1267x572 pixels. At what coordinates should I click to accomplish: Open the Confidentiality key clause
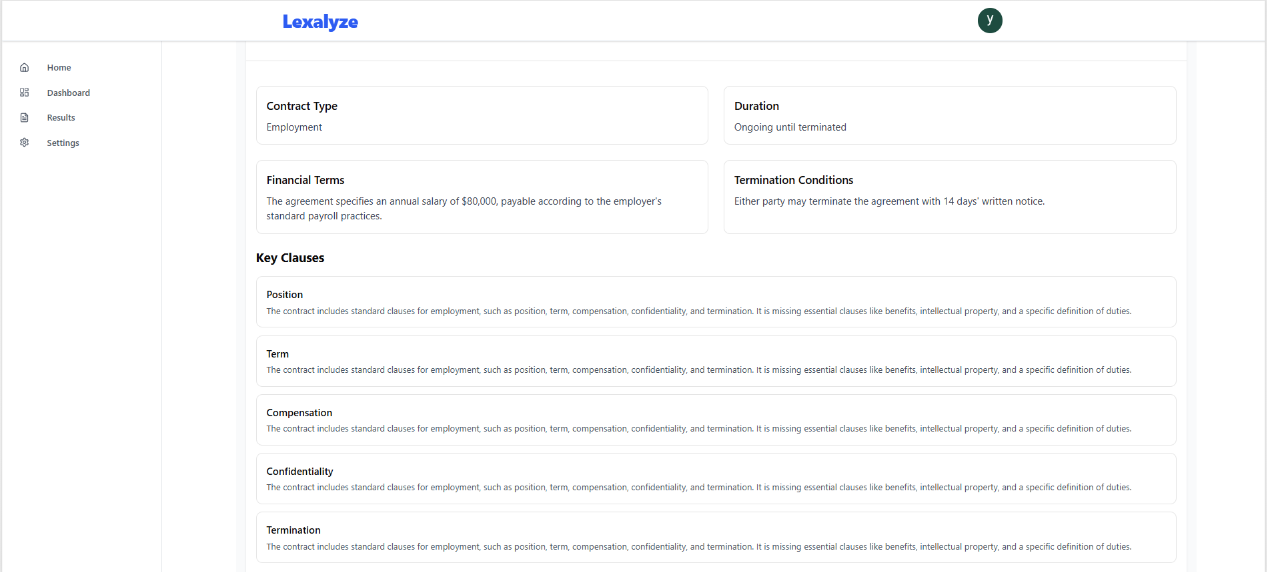click(715, 479)
